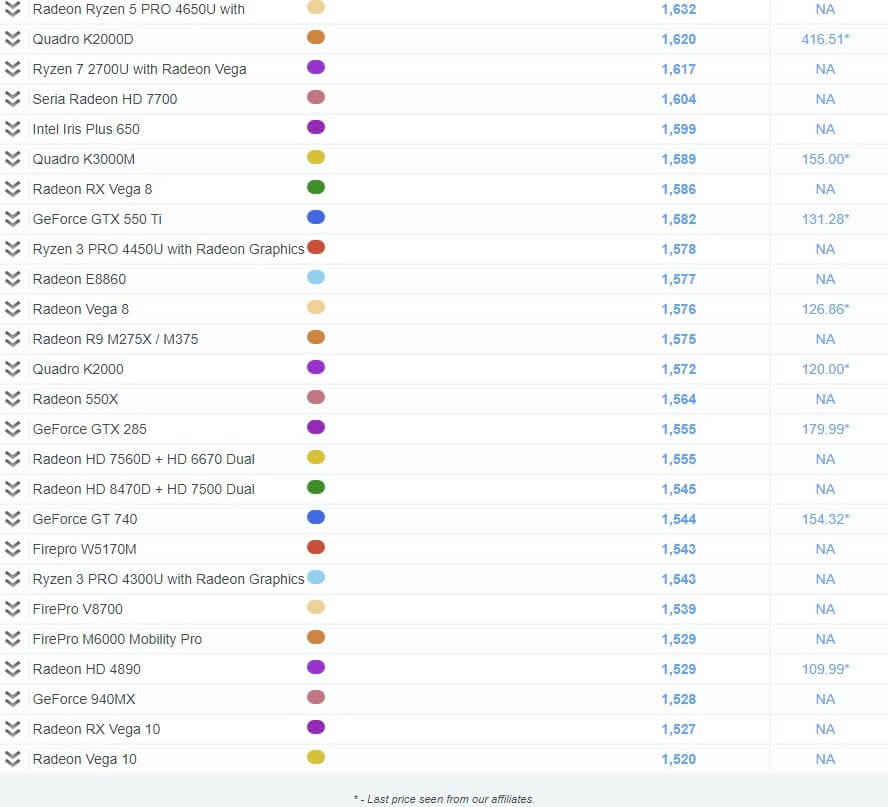Click red swatch beside Firepro W5170M

(315, 548)
